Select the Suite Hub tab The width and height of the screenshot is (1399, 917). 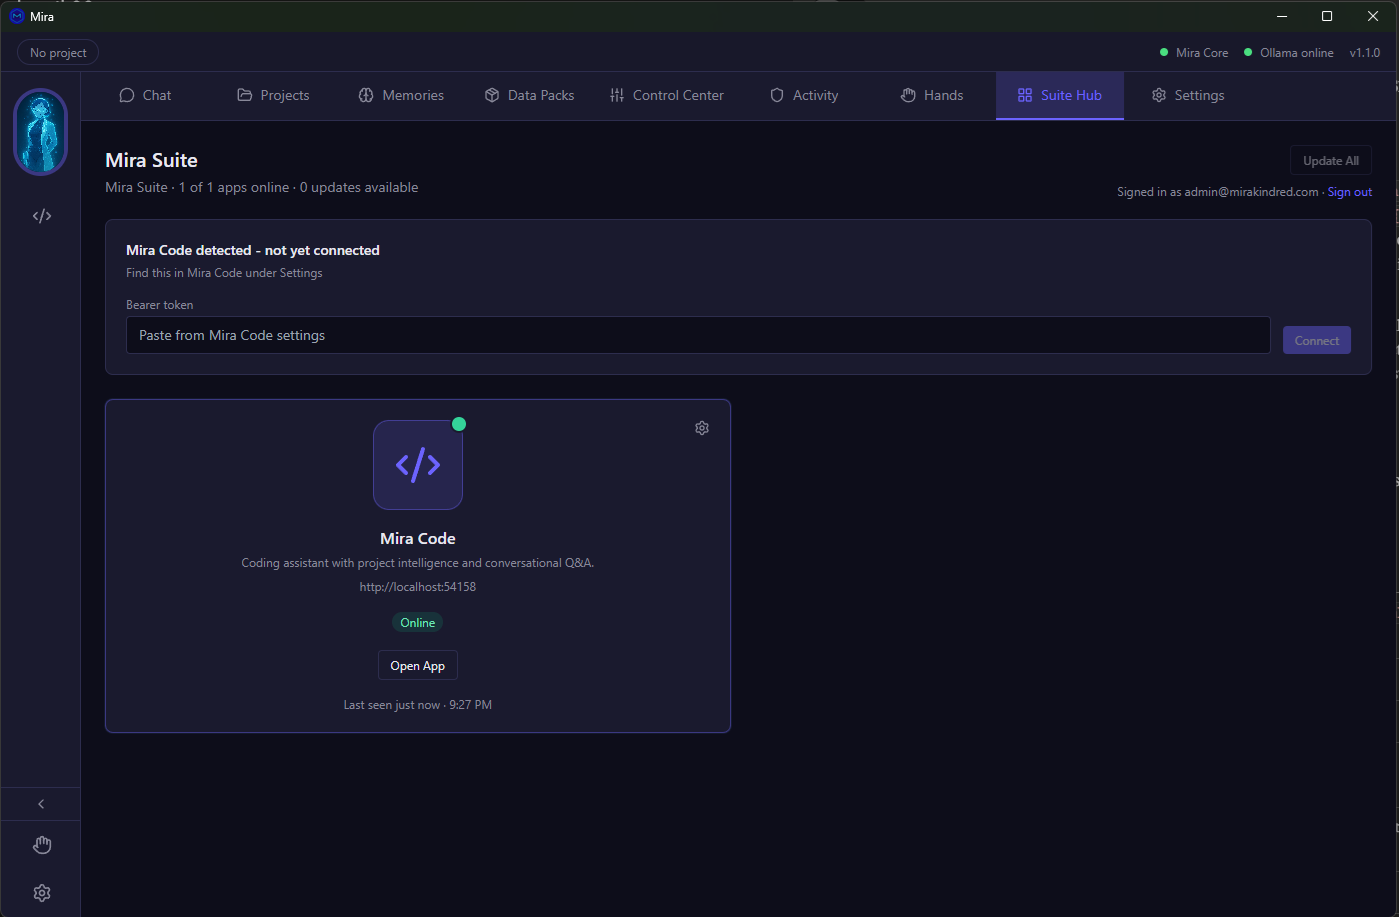click(x=1060, y=96)
